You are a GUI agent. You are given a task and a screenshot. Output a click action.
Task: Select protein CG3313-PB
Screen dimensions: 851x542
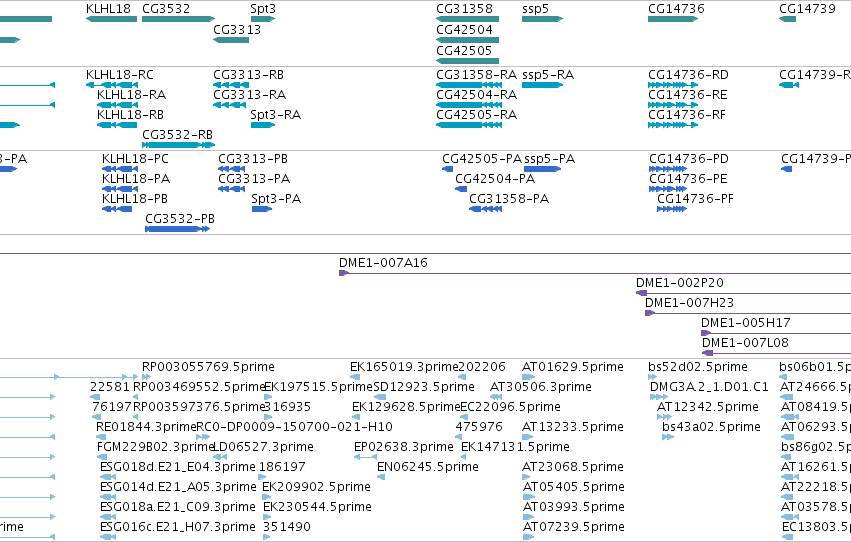pos(231,169)
